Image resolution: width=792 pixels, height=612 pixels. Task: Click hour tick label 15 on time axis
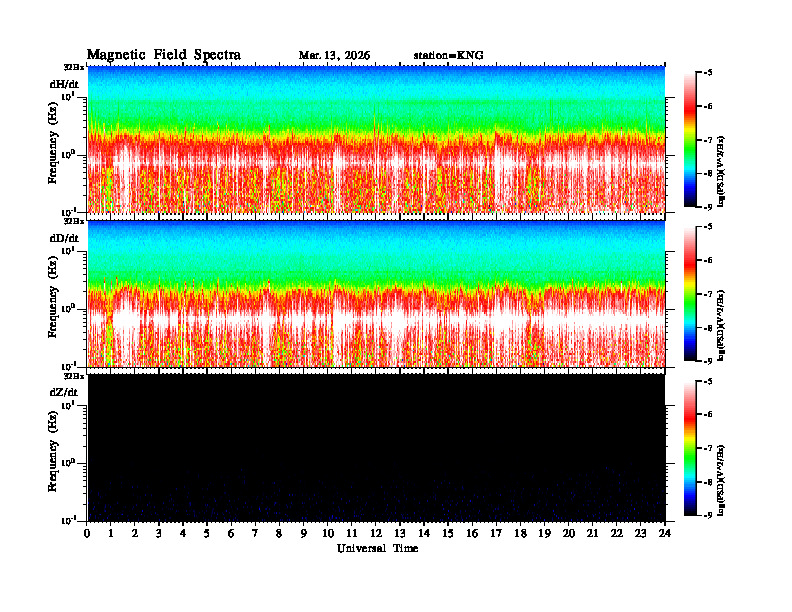tap(448, 533)
